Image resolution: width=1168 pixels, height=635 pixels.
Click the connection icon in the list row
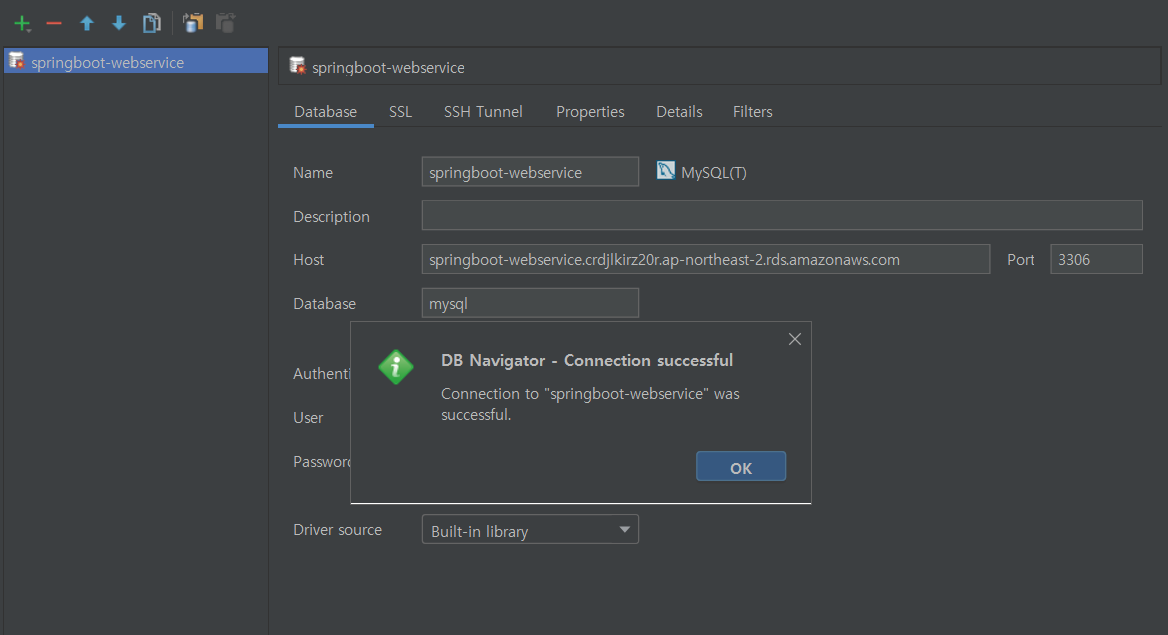pyautogui.click(x=16, y=60)
